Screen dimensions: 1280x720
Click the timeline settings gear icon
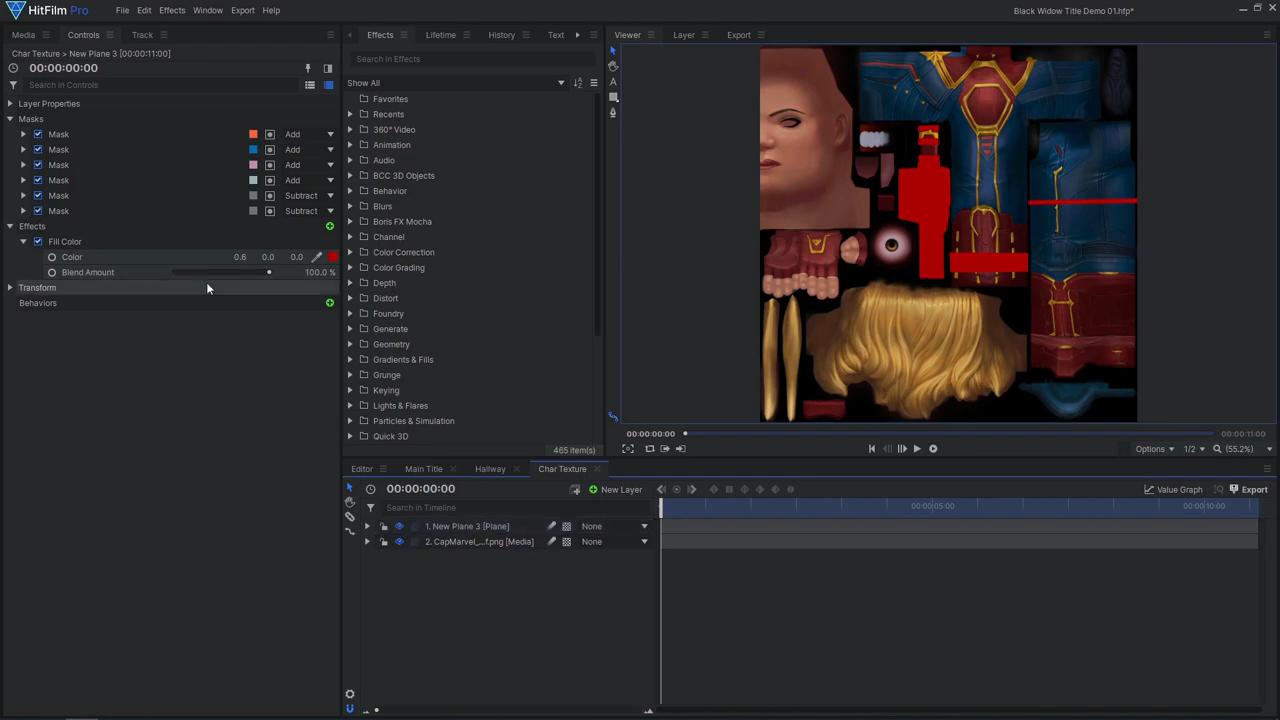tap(349, 694)
